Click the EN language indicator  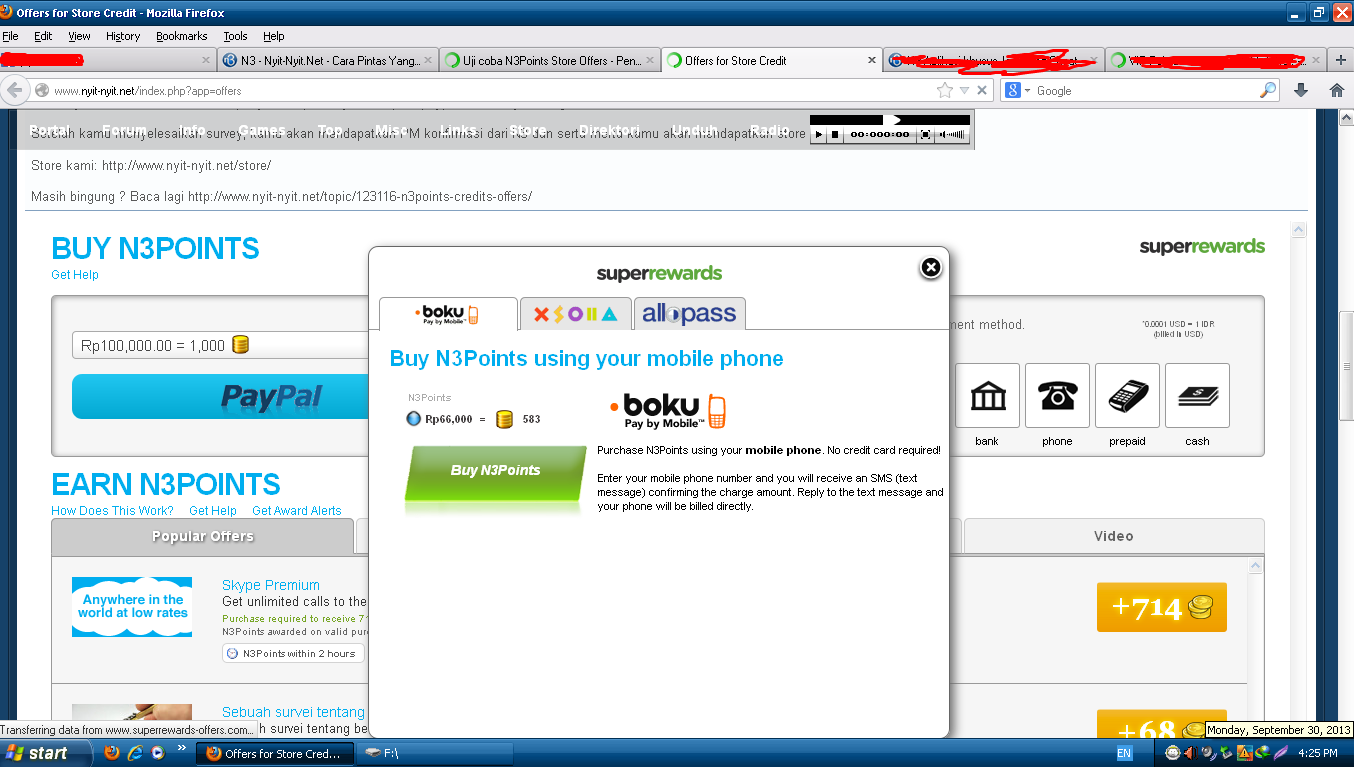[x=1124, y=753]
